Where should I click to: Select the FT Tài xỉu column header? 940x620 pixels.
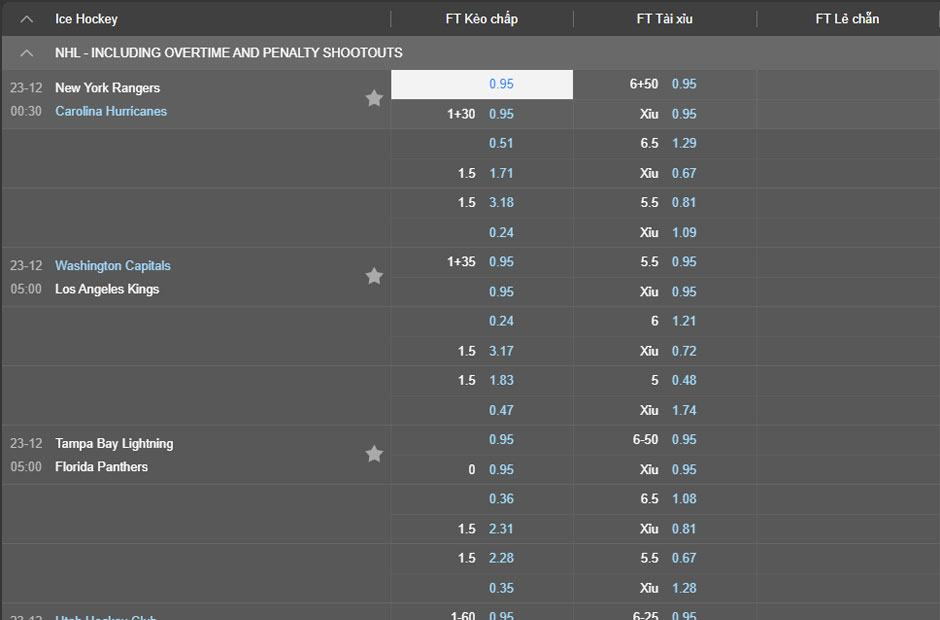664,19
